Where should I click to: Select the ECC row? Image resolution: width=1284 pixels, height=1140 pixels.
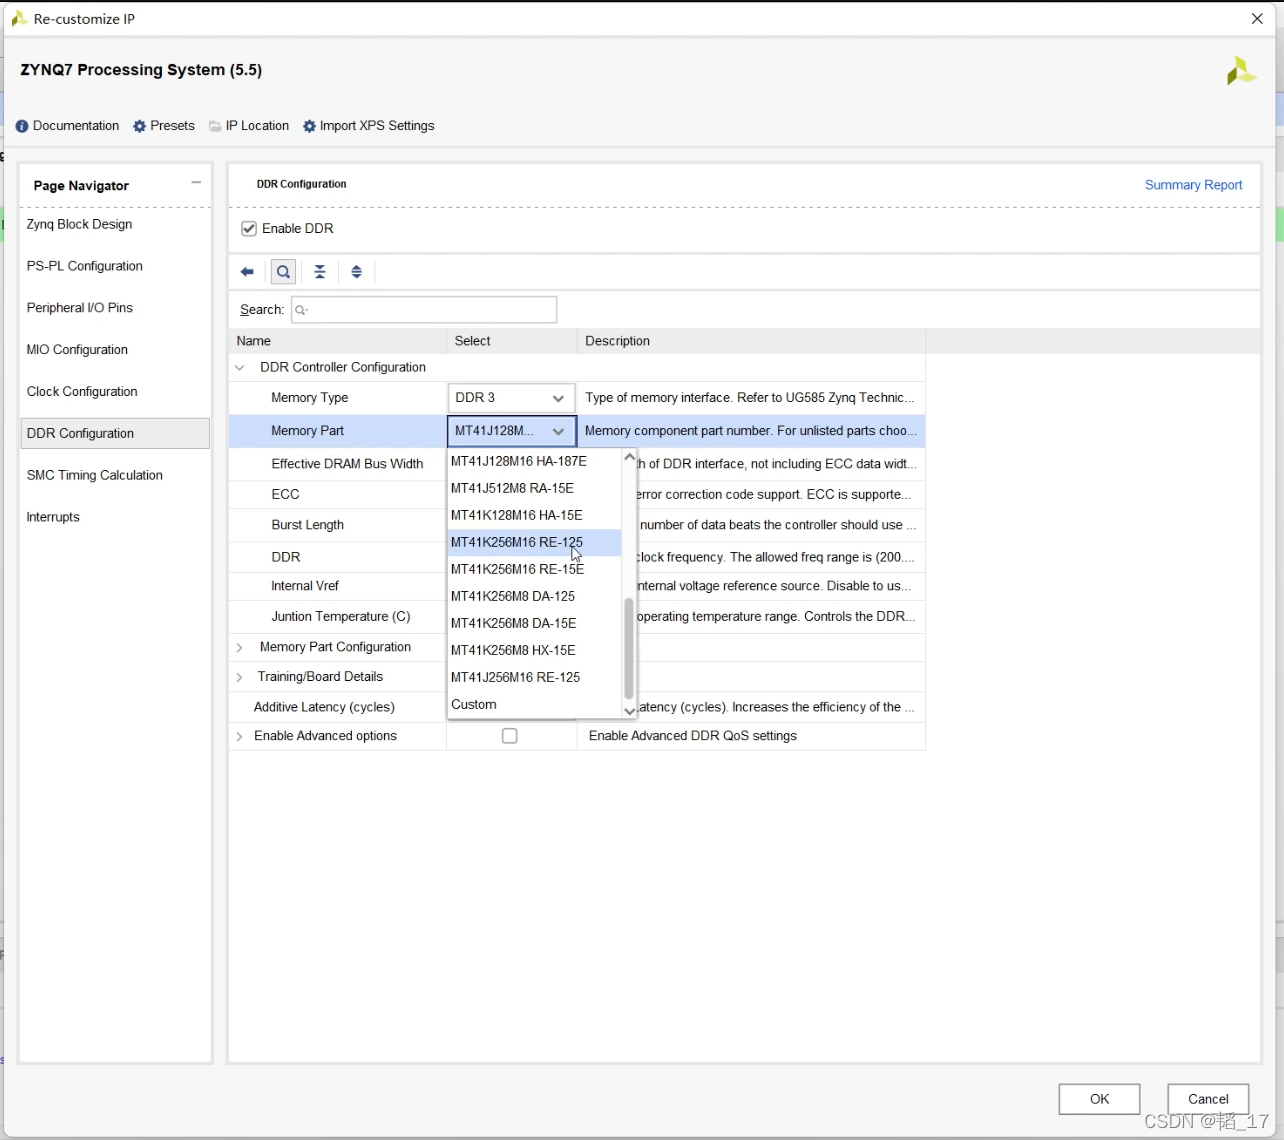click(x=285, y=494)
